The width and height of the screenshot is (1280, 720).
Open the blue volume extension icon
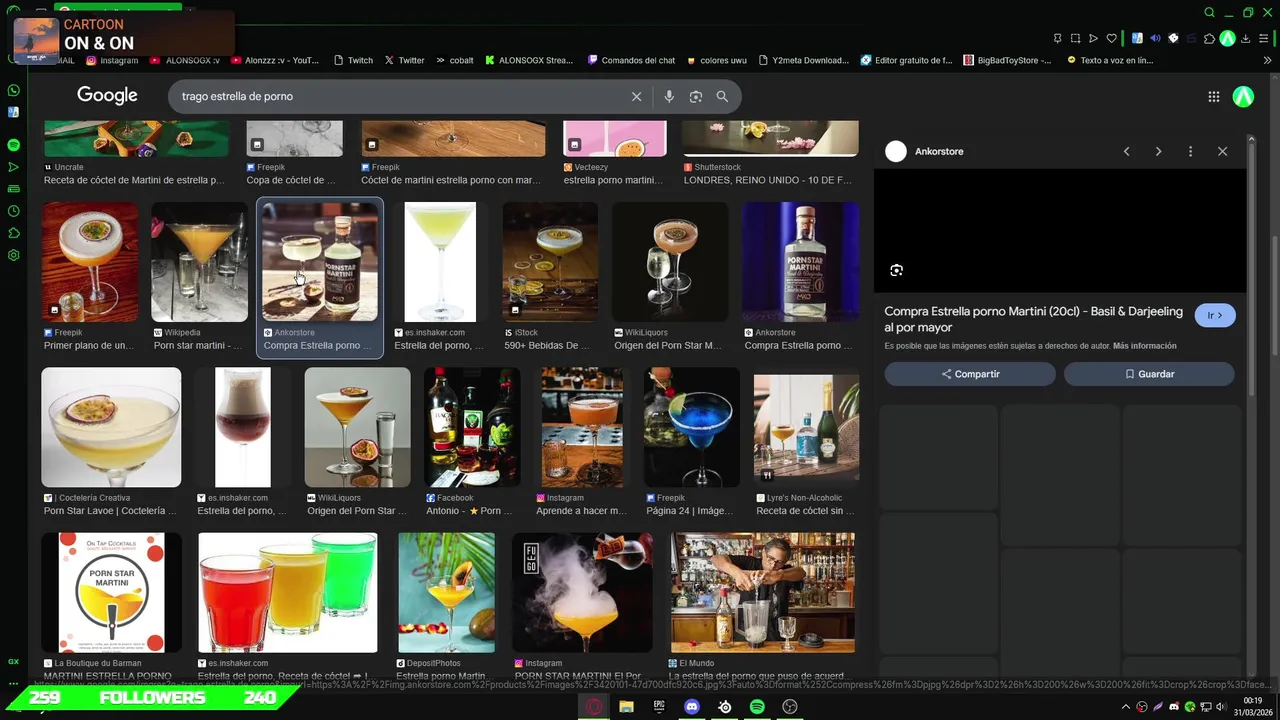[x=1155, y=38]
